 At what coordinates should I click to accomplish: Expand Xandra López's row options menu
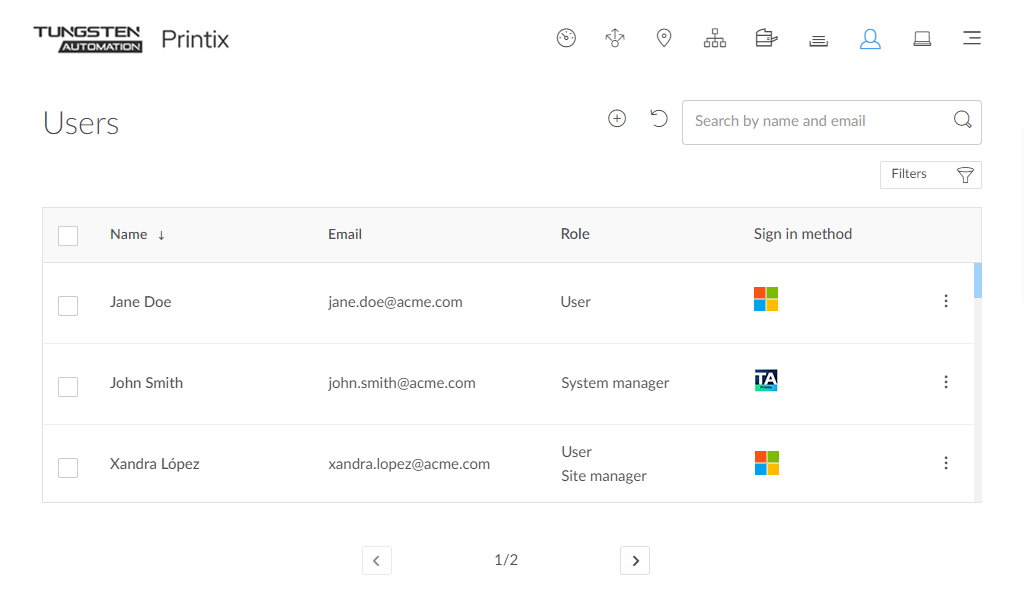click(x=946, y=463)
